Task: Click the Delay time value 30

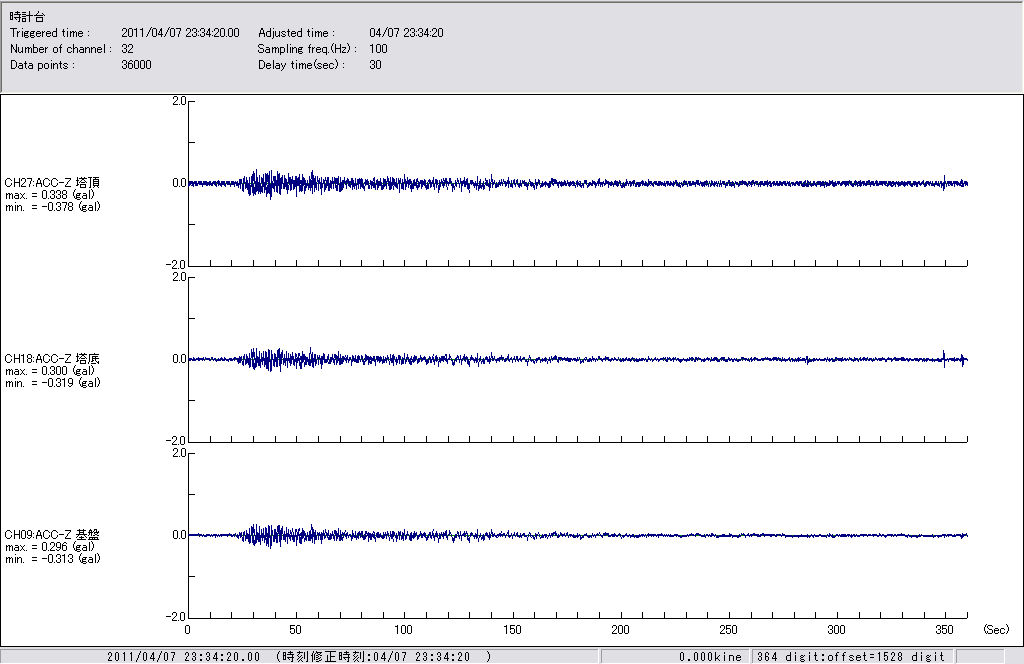Action: pos(375,65)
